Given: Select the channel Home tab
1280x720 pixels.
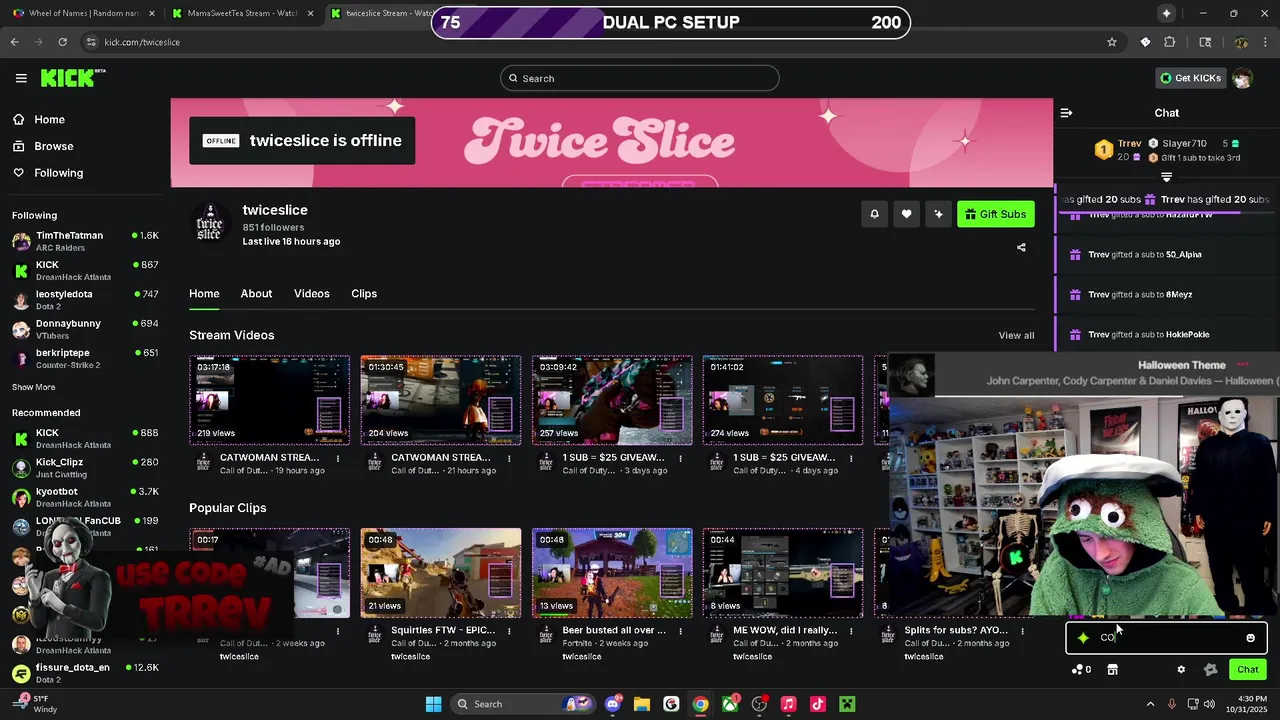Looking at the screenshot, I should [x=204, y=293].
